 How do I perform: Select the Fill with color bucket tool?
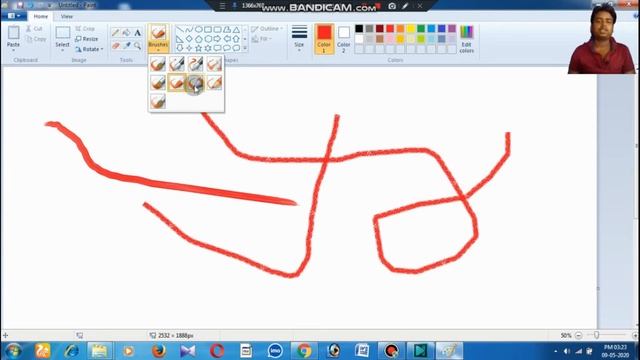tap(127, 33)
